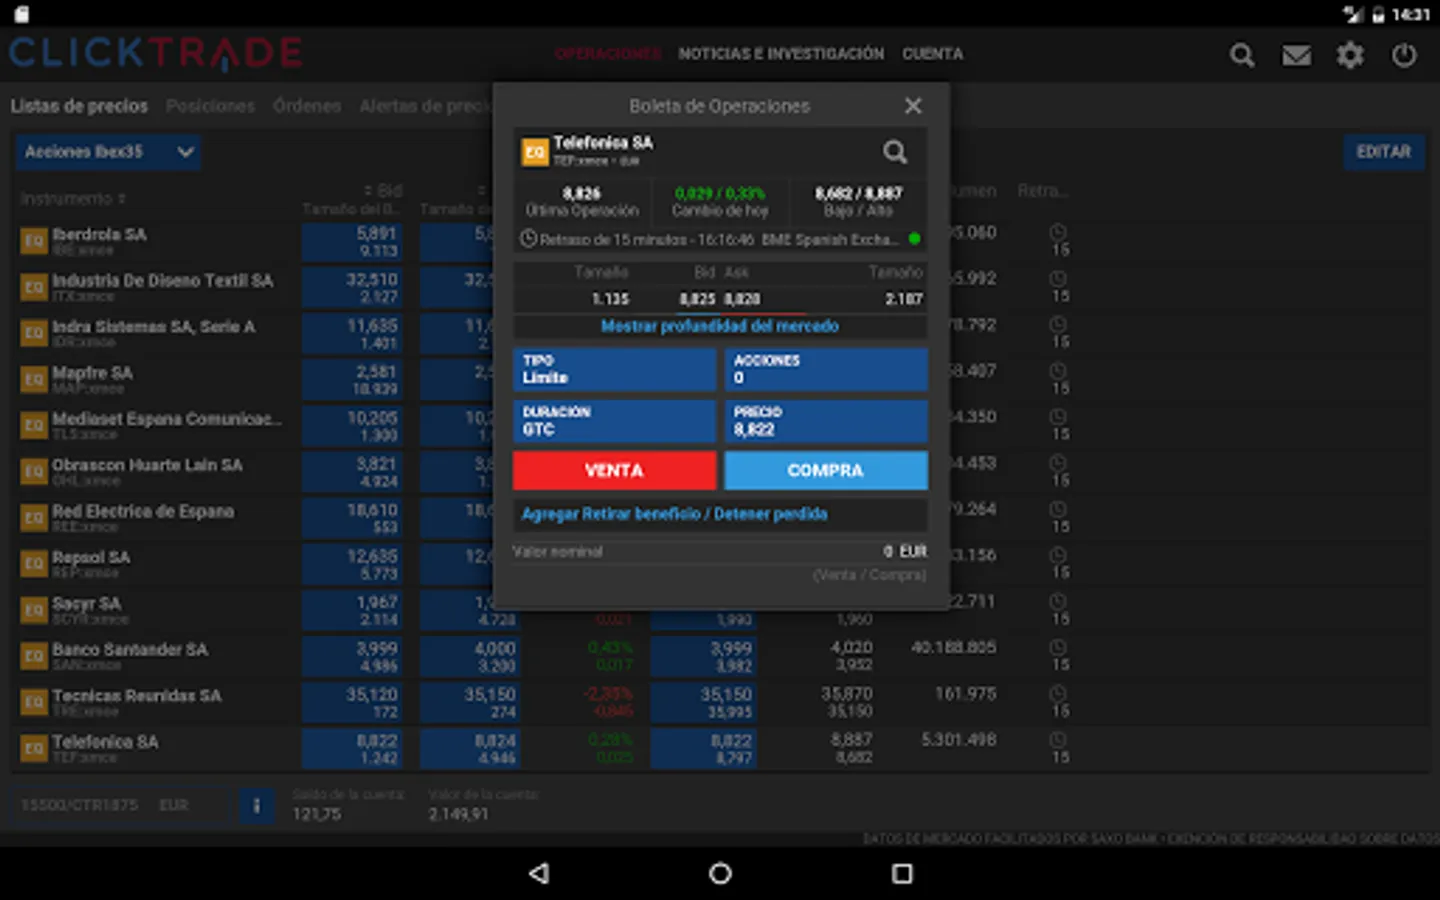Tap EQ icon for Banco Santander row
Viewport: 1440px width, 900px height.
pos(34,656)
